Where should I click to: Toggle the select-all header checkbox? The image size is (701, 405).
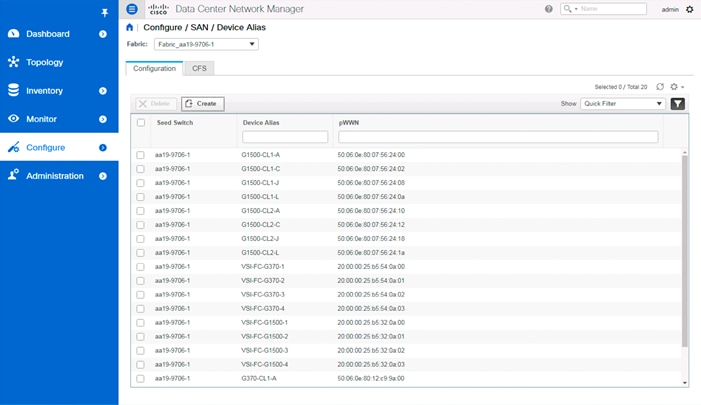tap(141, 122)
